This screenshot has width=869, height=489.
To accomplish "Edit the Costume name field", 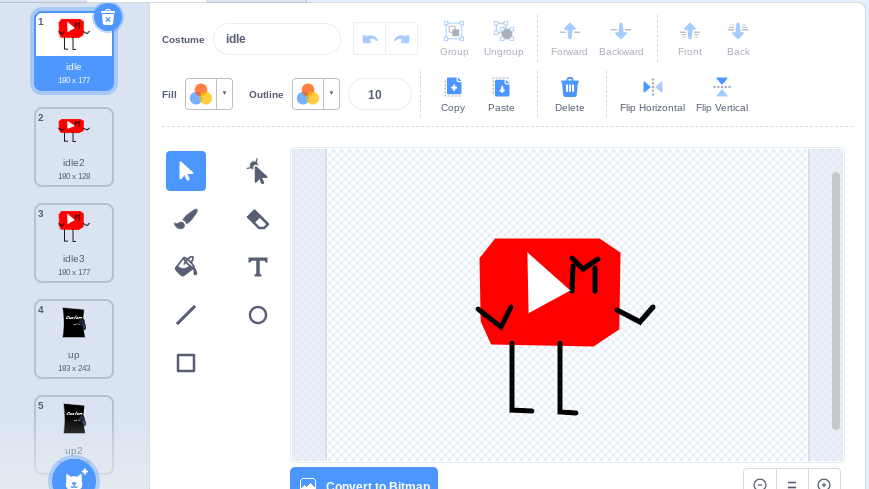I will (277, 39).
